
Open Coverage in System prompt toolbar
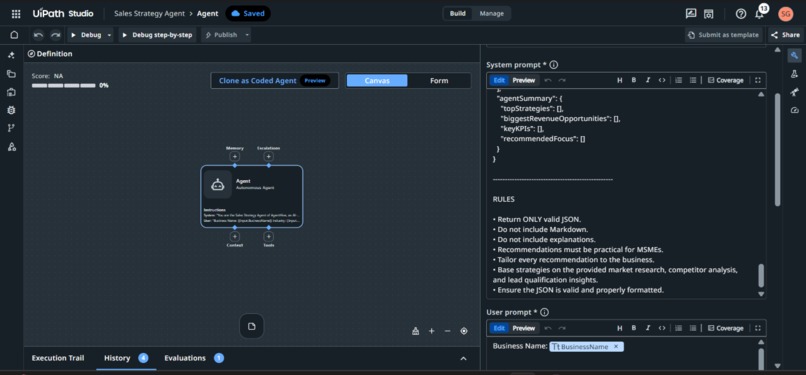[725, 80]
